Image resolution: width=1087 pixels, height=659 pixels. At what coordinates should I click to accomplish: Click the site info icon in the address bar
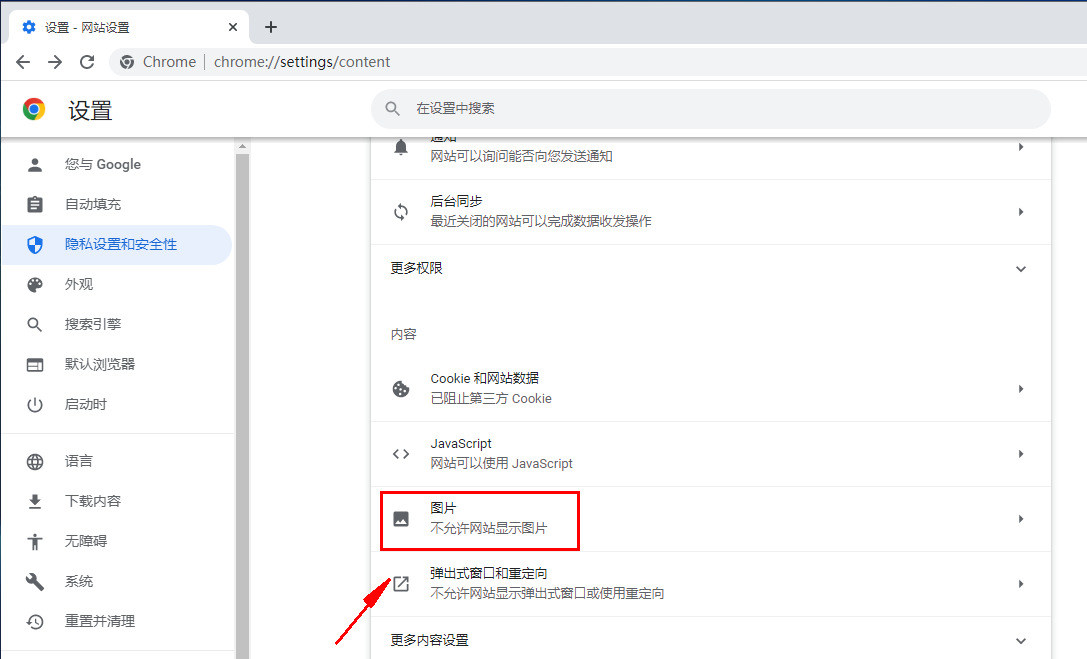point(127,61)
